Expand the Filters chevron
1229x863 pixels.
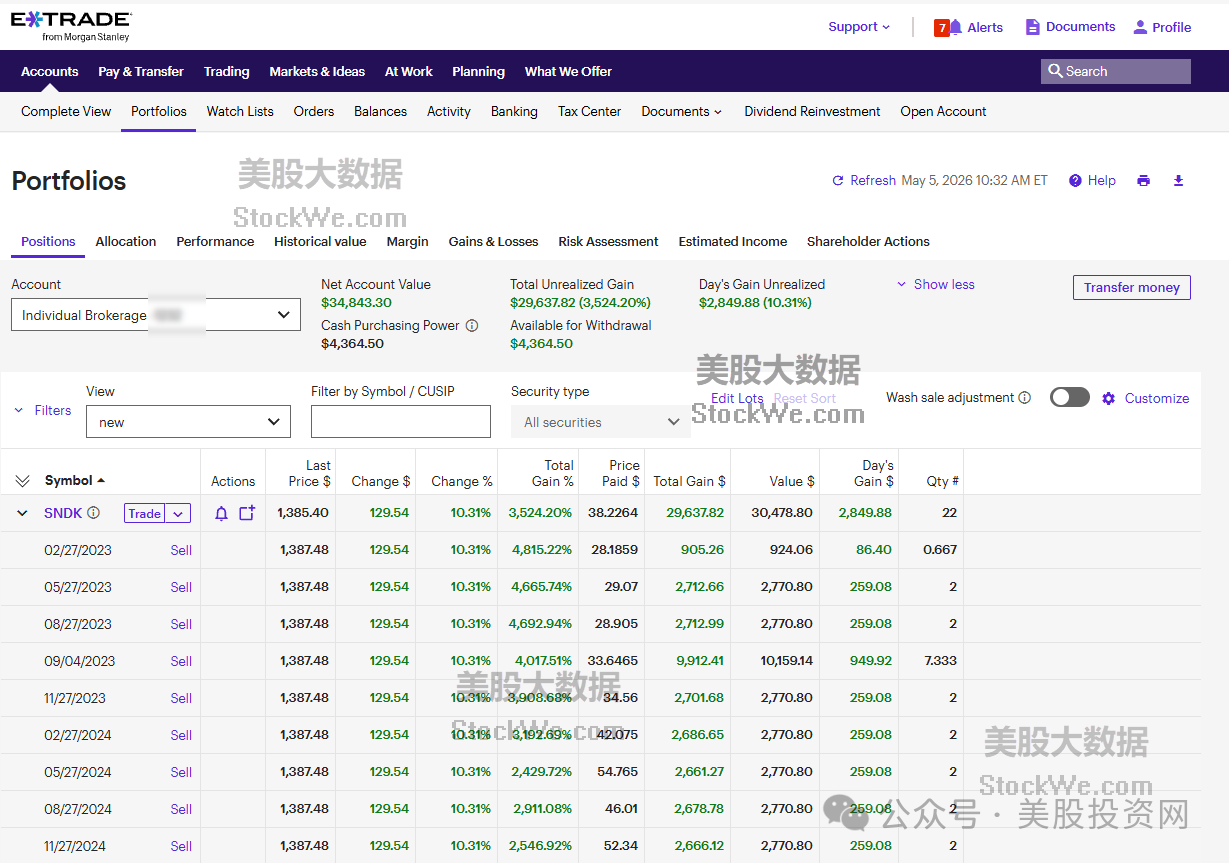(19, 410)
